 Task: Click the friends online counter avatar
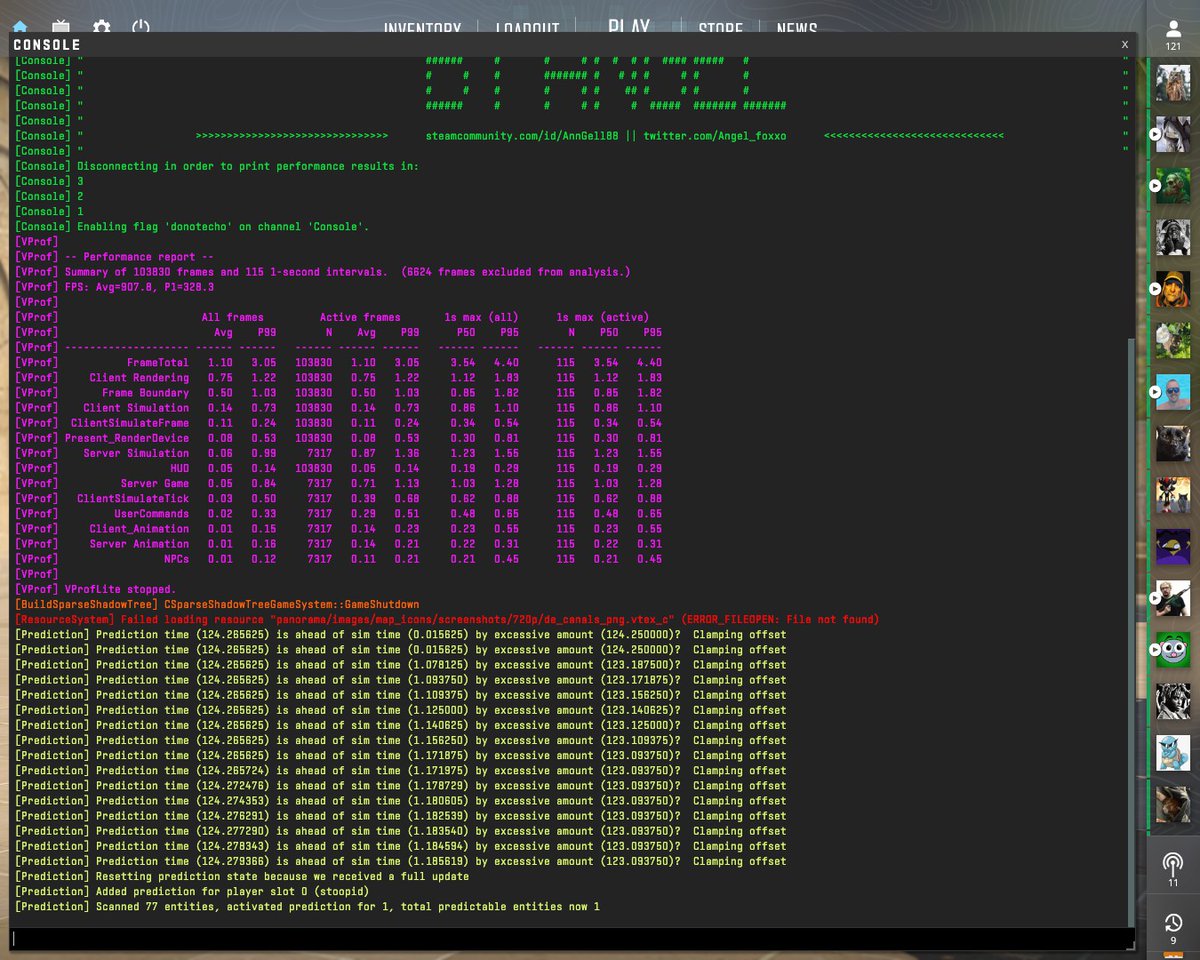coord(1172,30)
